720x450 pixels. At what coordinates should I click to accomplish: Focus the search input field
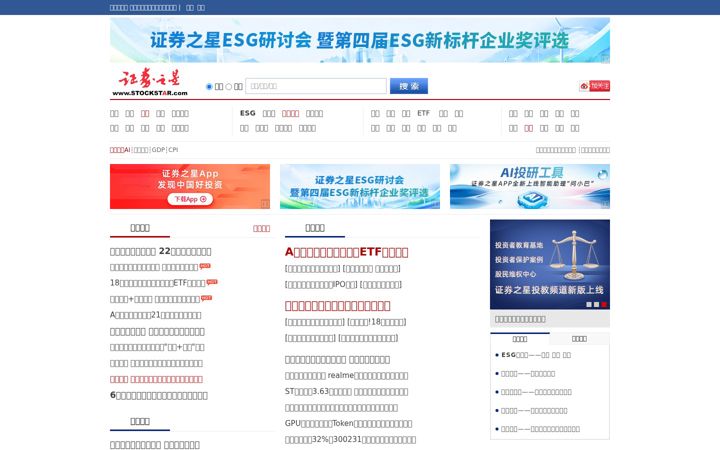[316, 86]
